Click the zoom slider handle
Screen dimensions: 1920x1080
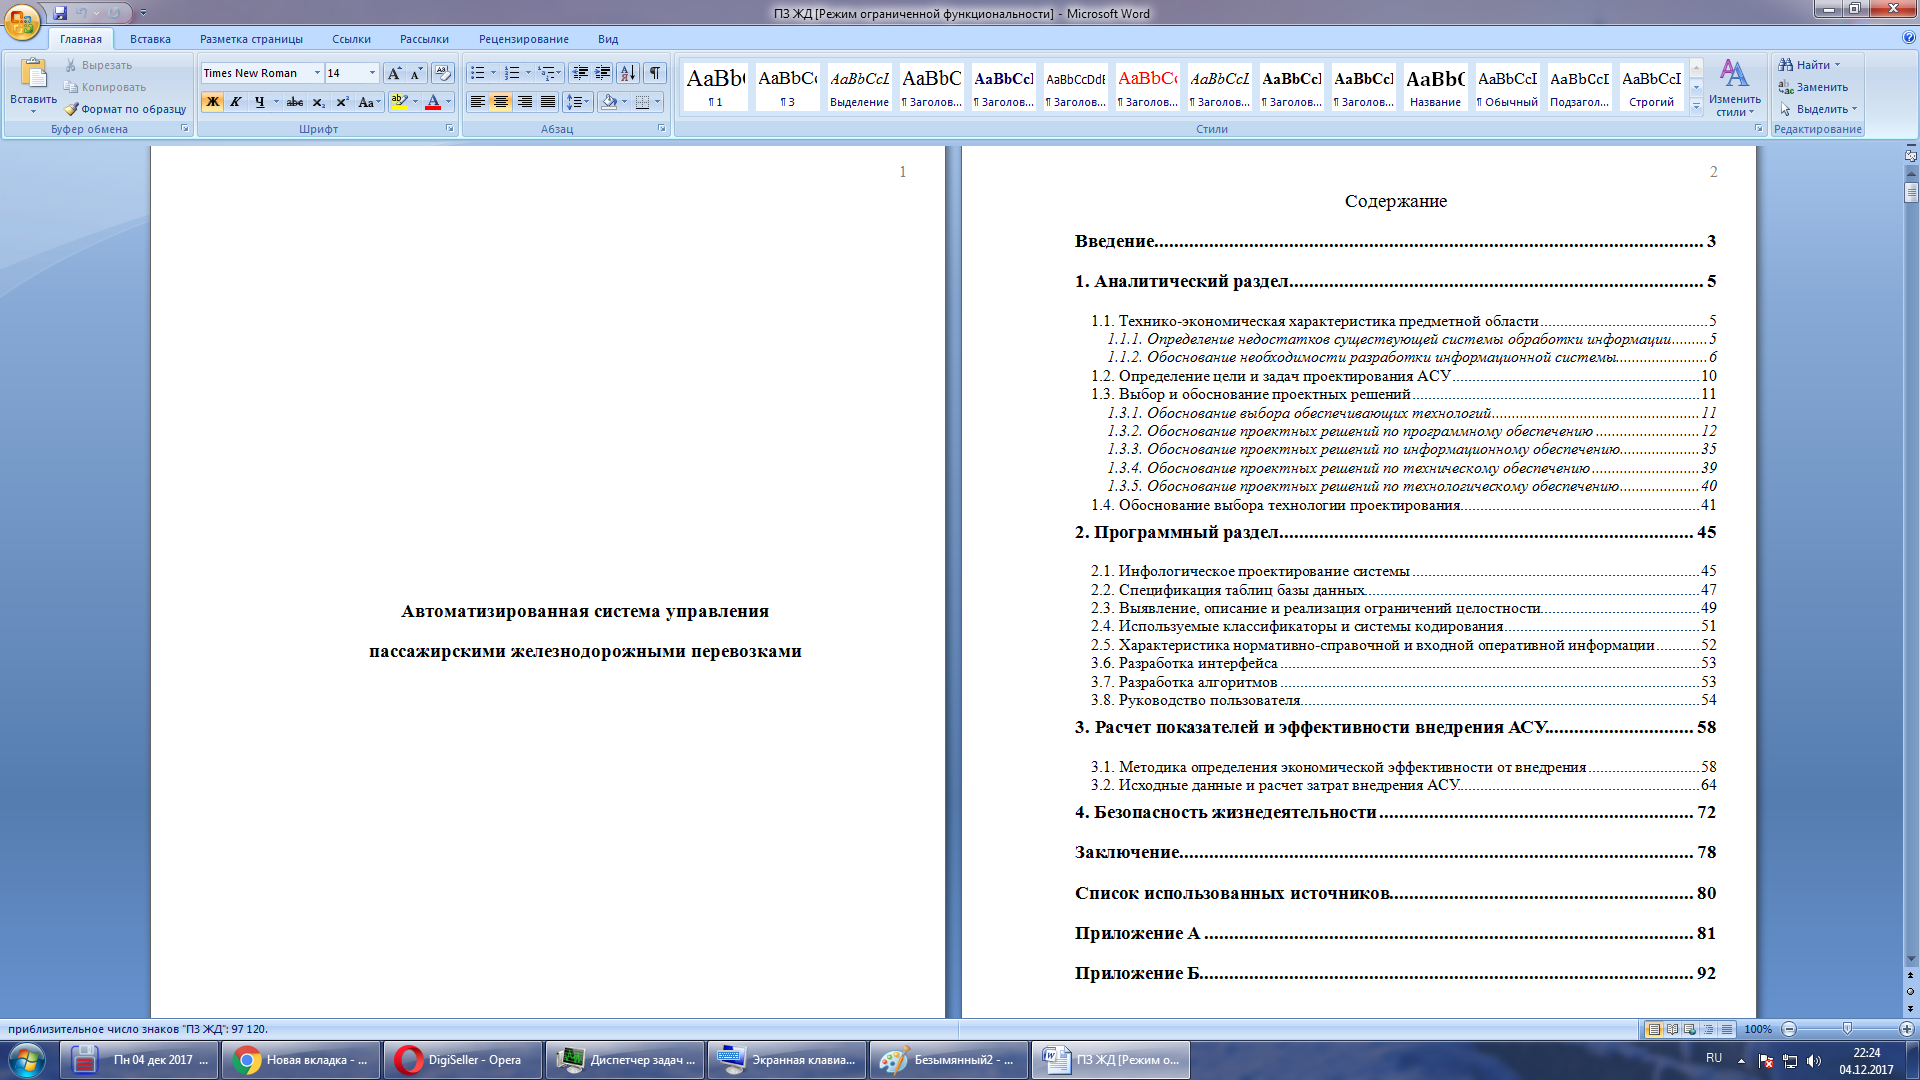[x=1847, y=1029]
